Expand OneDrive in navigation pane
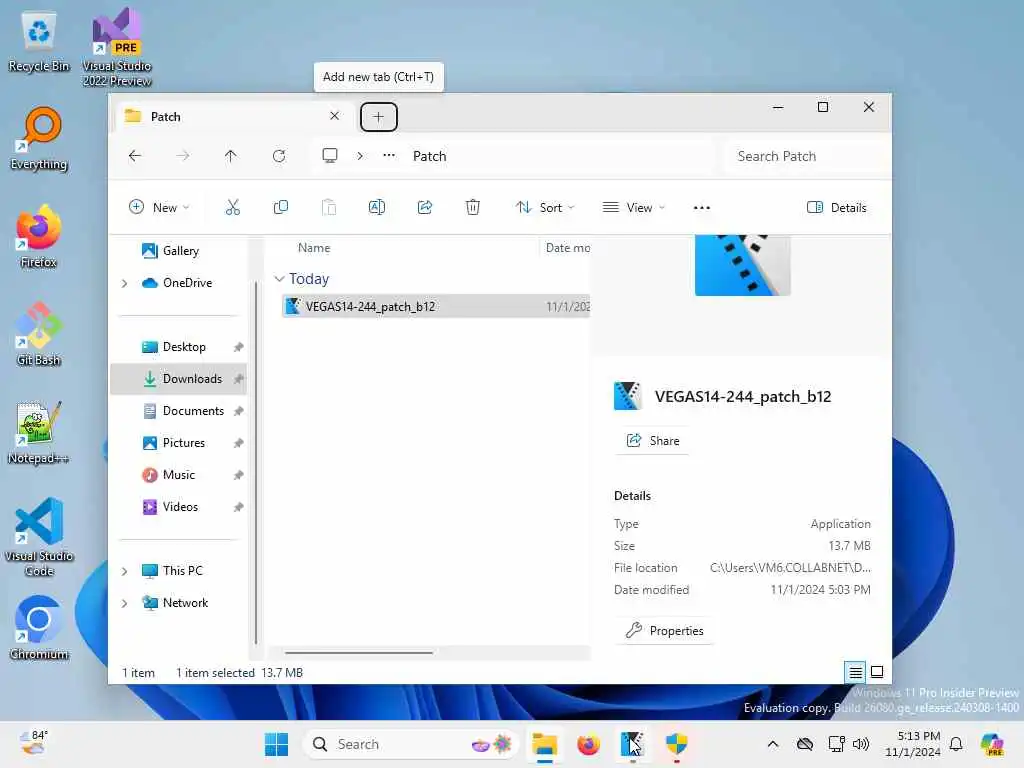 click(124, 283)
